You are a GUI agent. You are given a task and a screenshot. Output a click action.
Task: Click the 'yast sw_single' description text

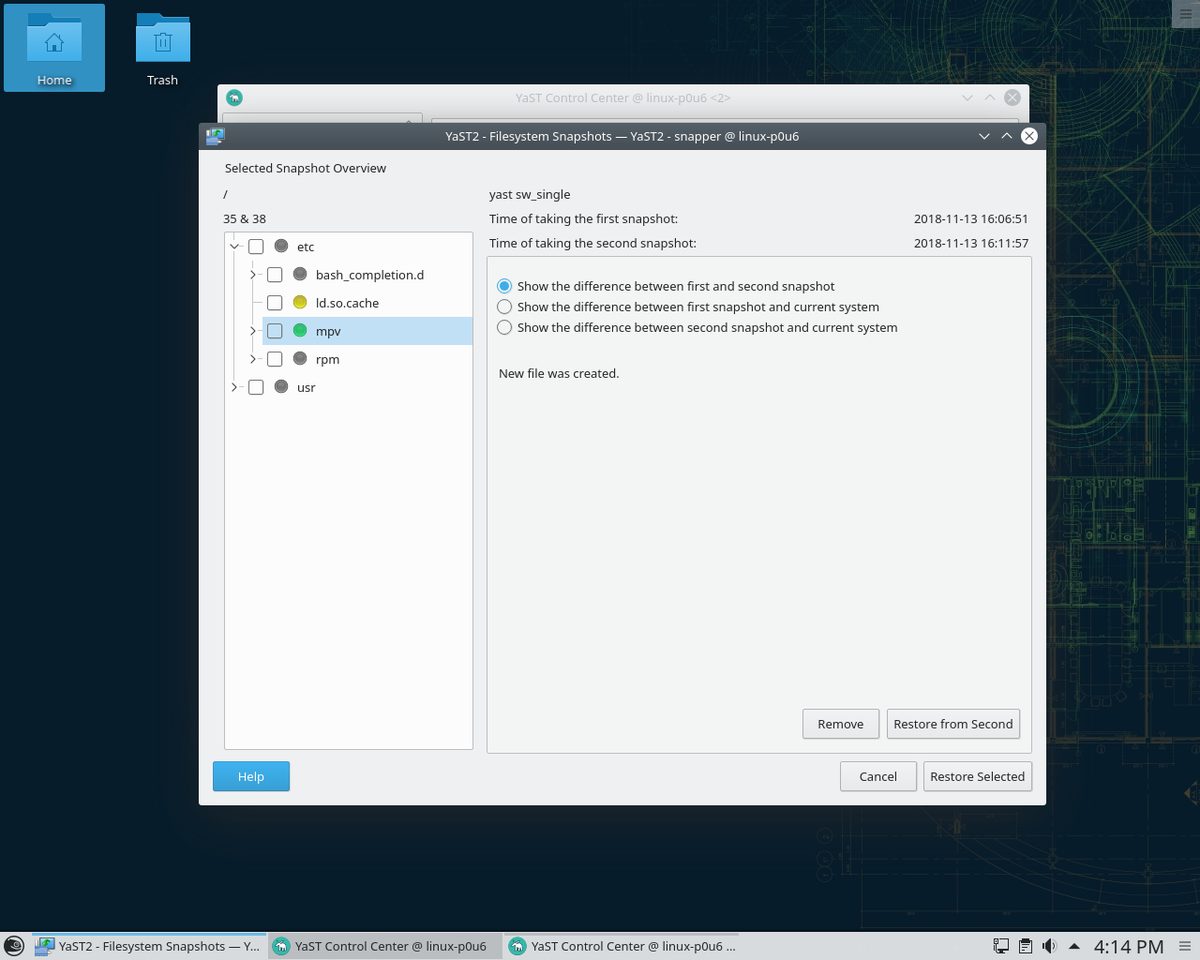[530, 194]
